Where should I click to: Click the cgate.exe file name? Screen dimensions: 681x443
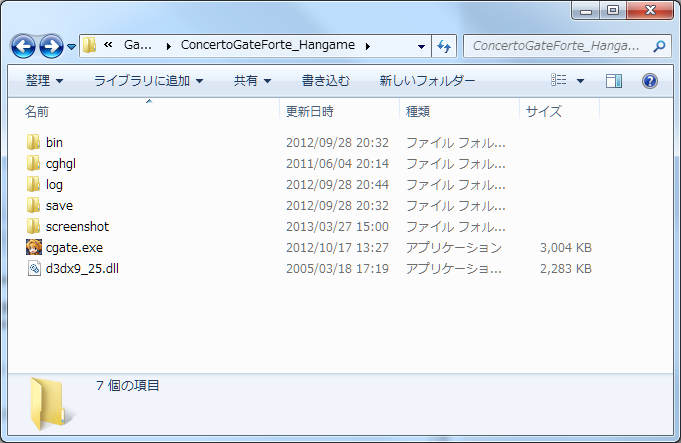(74, 248)
